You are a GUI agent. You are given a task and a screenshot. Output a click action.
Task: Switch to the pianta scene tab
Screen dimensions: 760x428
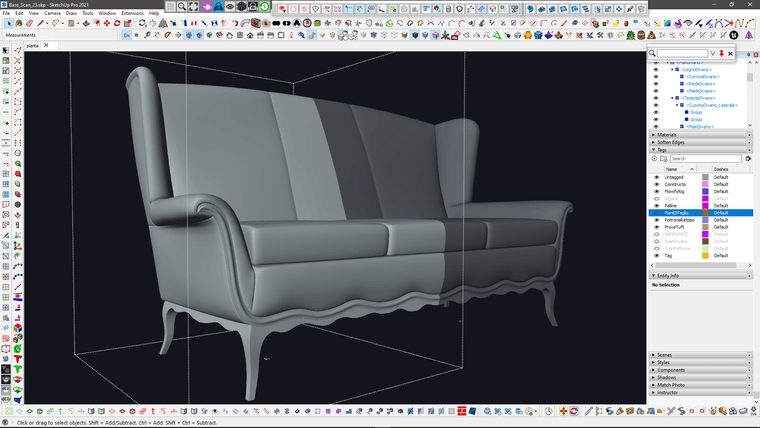click(32, 45)
